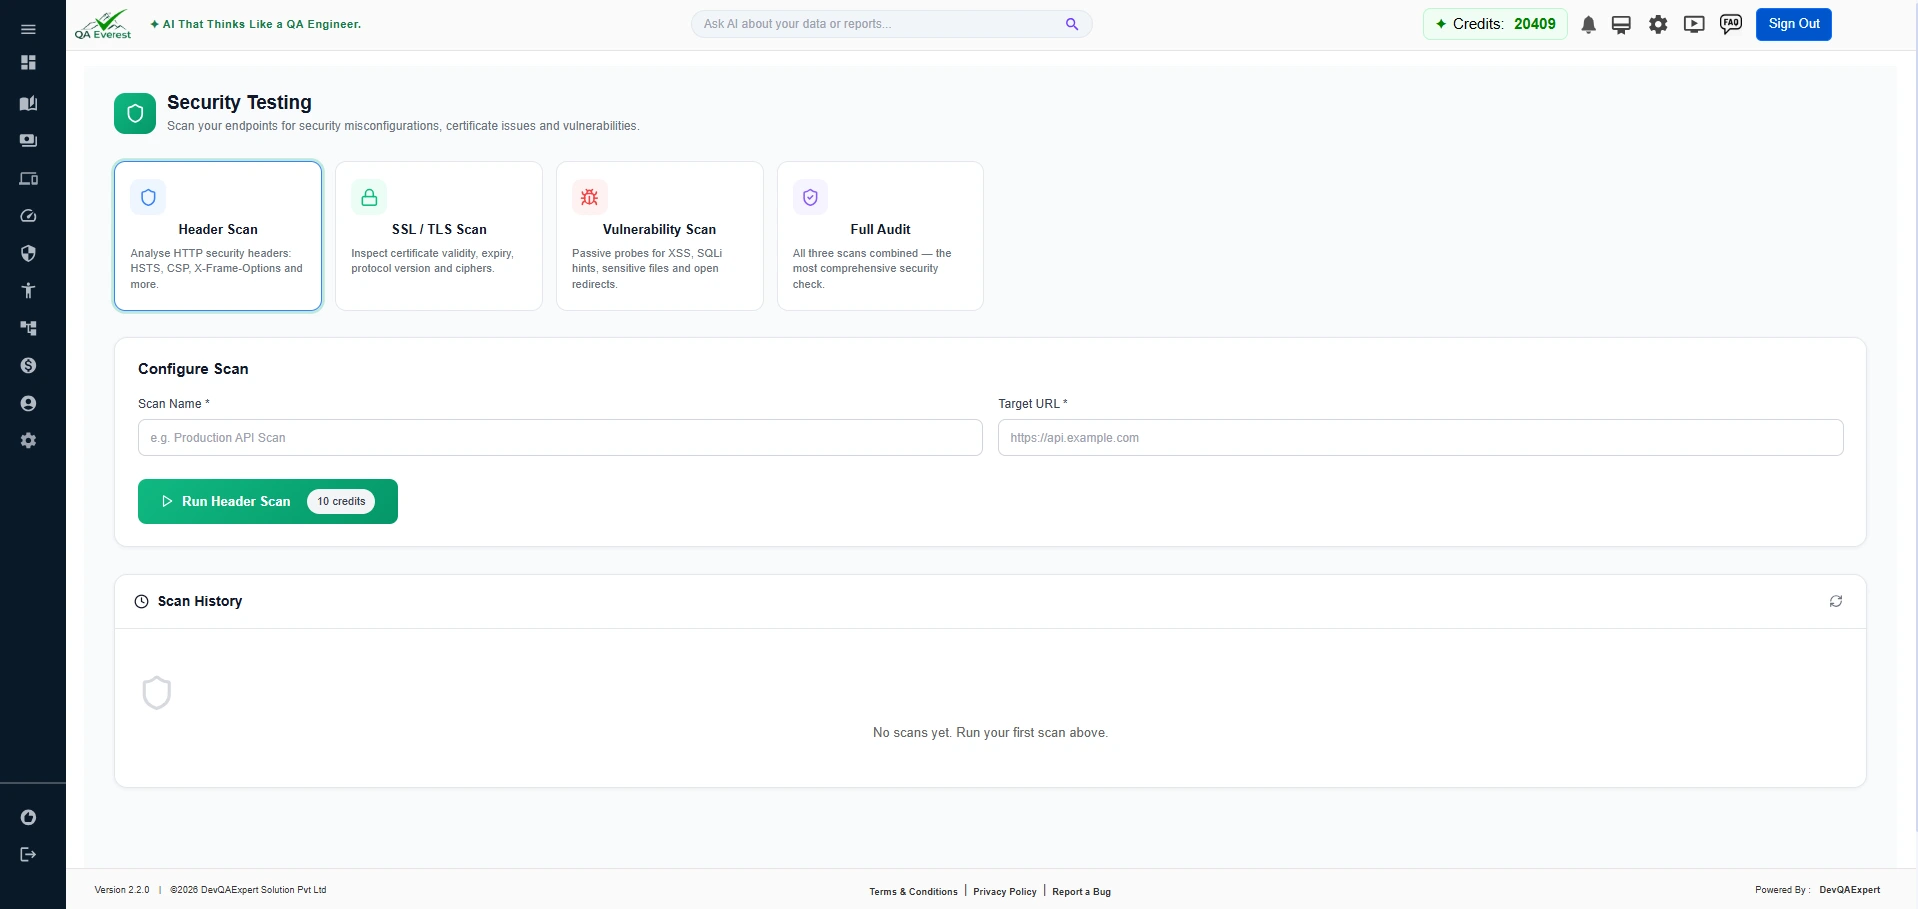This screenshot has width=1918, height=909.
Task: Select the security shield icon in the sidebar
Action: click(x=28, y=253)
